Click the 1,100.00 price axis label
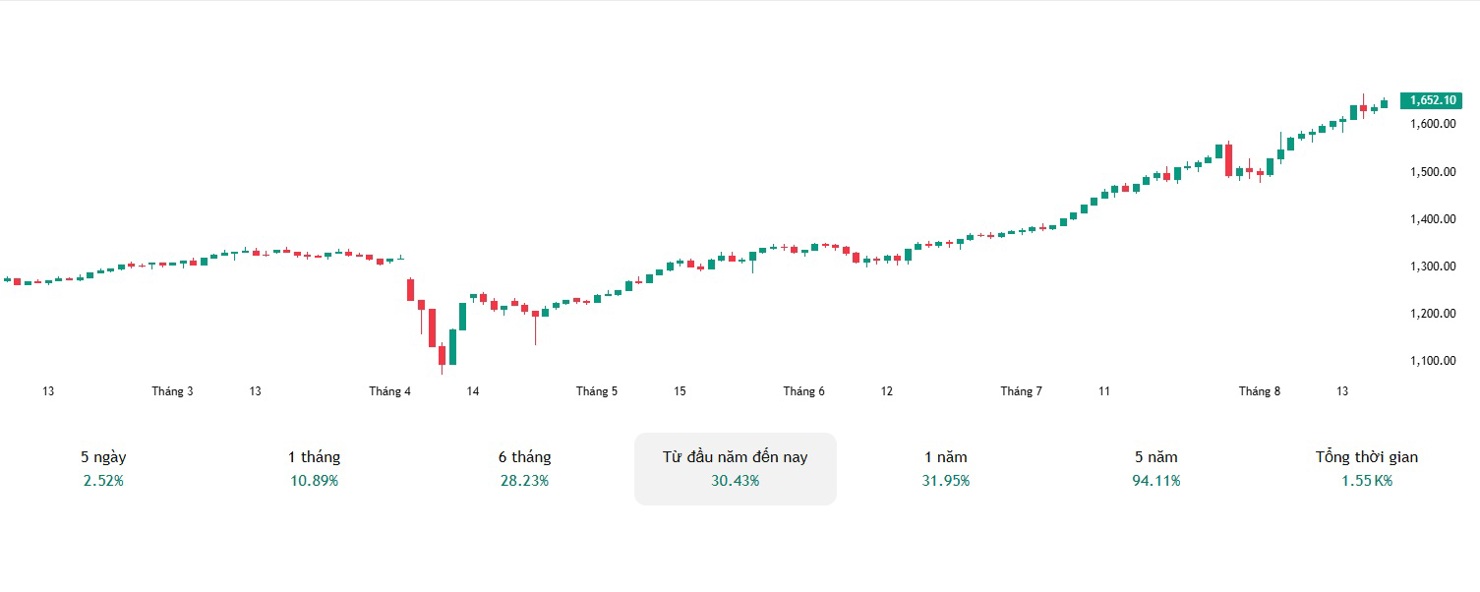This screenshot has width=1480, height=592. pos(1432,361)
